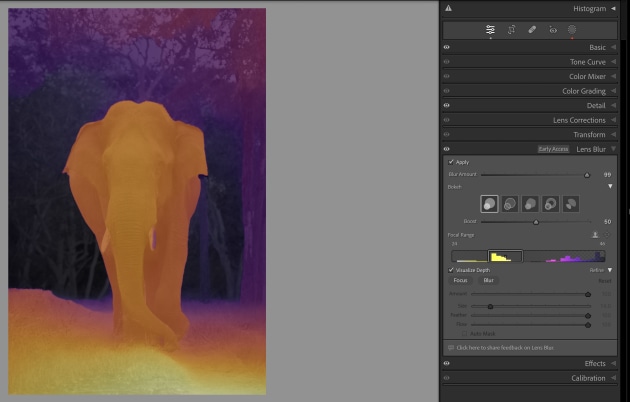Select the Red Eye correction tool icon
The height and width of the screenshot is (402, 630).
[x=553, y=30]
